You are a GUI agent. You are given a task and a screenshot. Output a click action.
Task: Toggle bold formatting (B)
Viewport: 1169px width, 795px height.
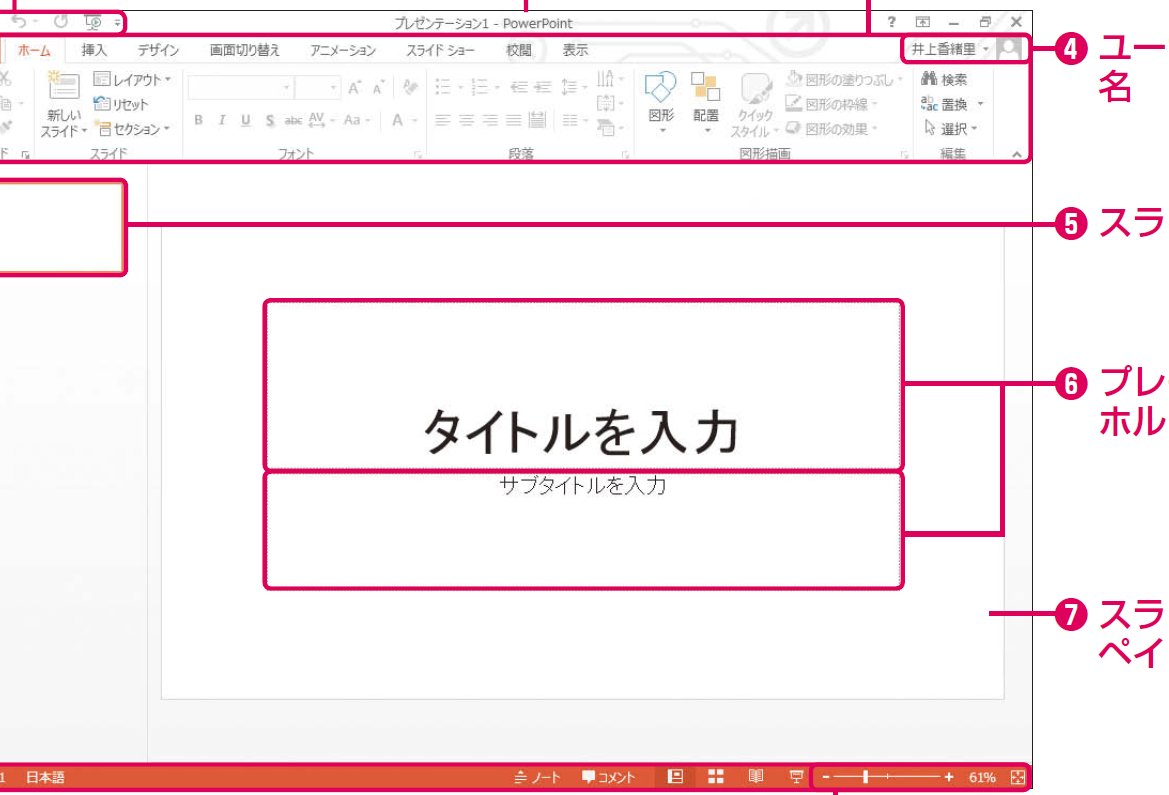click(x=198, y=120)
